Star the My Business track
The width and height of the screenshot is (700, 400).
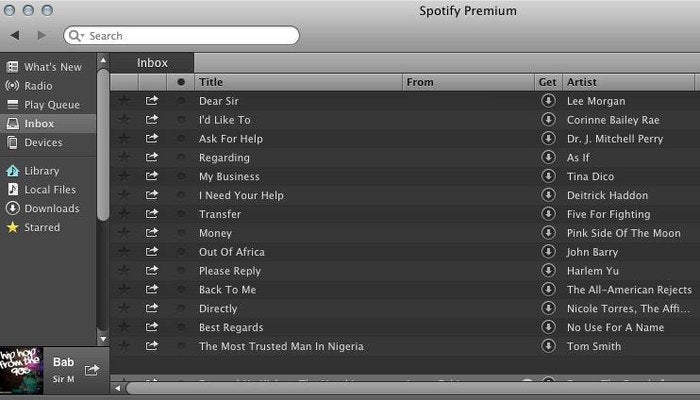(x=124, y=176)
